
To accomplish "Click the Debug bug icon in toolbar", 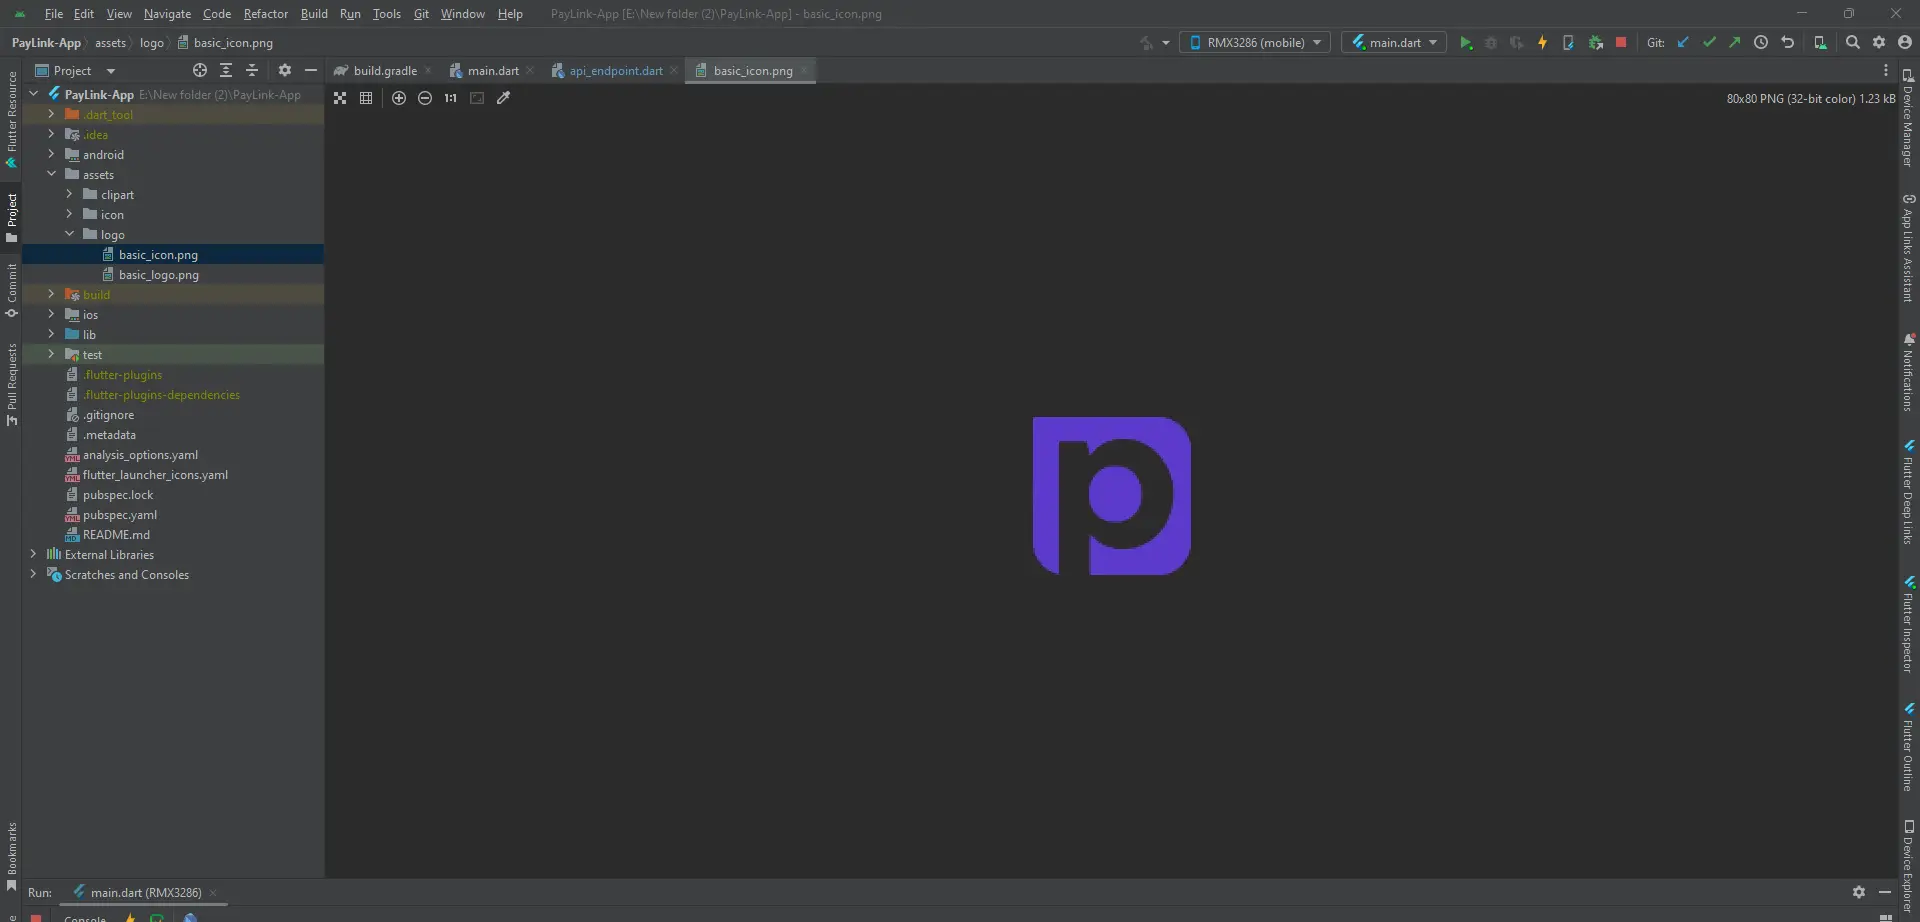I will pyautogui.click(x=1491, y=43).
